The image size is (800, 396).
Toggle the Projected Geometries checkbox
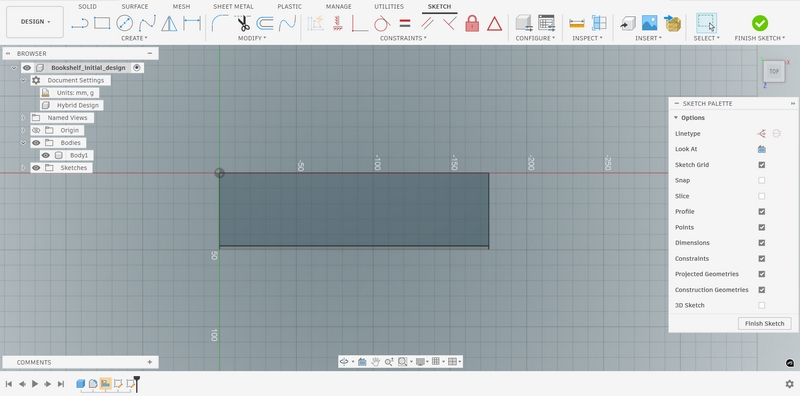coord(762,274)
